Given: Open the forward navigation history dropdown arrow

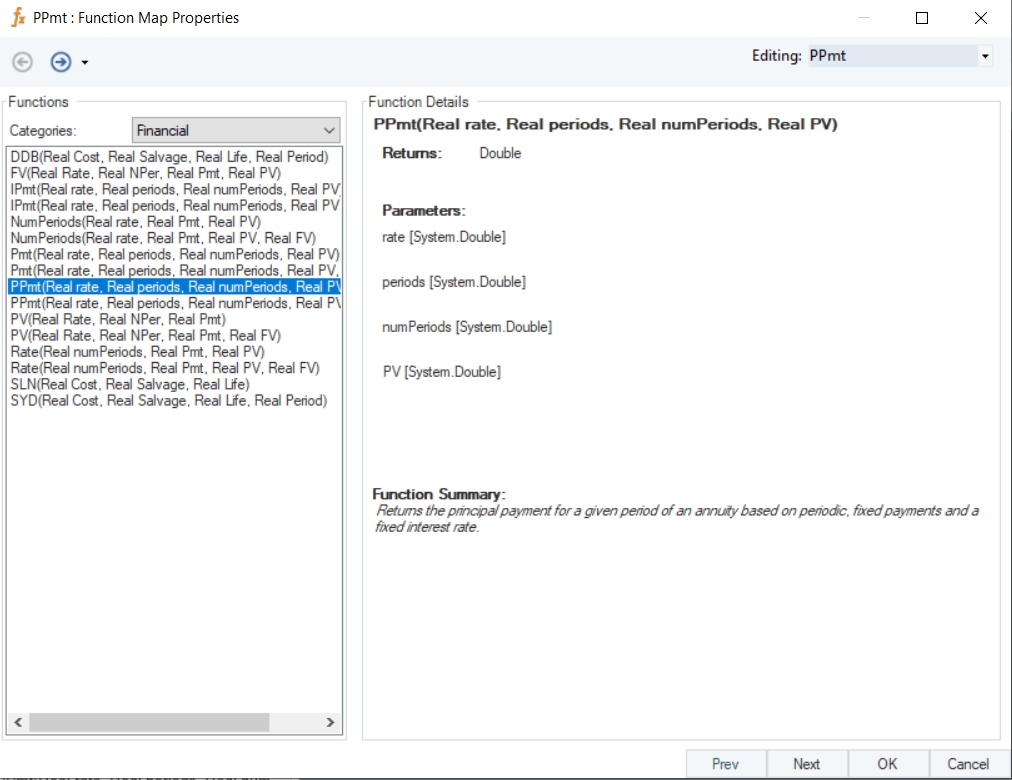Looking at the screenshot, I should coord(85,63).
